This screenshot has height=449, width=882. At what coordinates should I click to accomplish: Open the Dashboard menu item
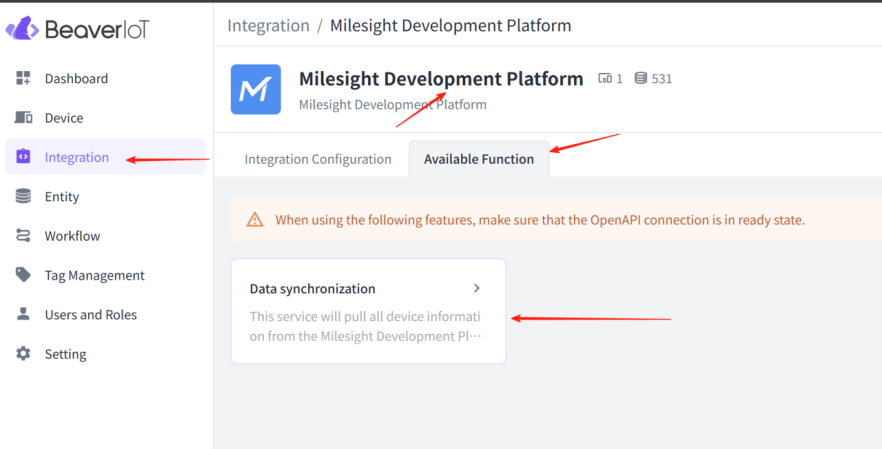click(105, 78)
